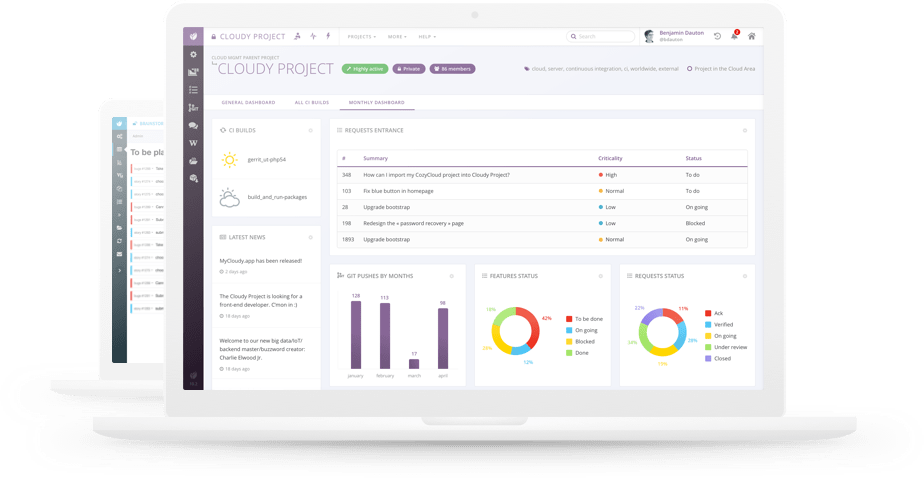The width and height of the screenshot is (924, 478).
Task: Open the gerrit_ut-php54 build link
Action: point(266,160)
